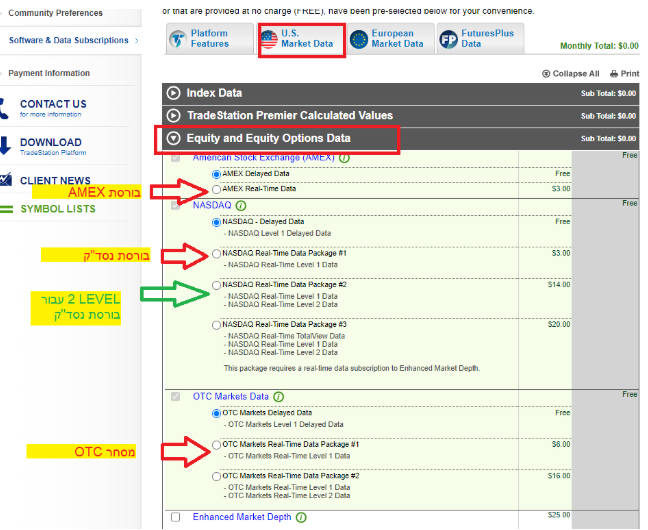This screenshot has width=648, height=530.
Task: Open the American Stock Exchange (AMEX) link
Action: [264, 158]
